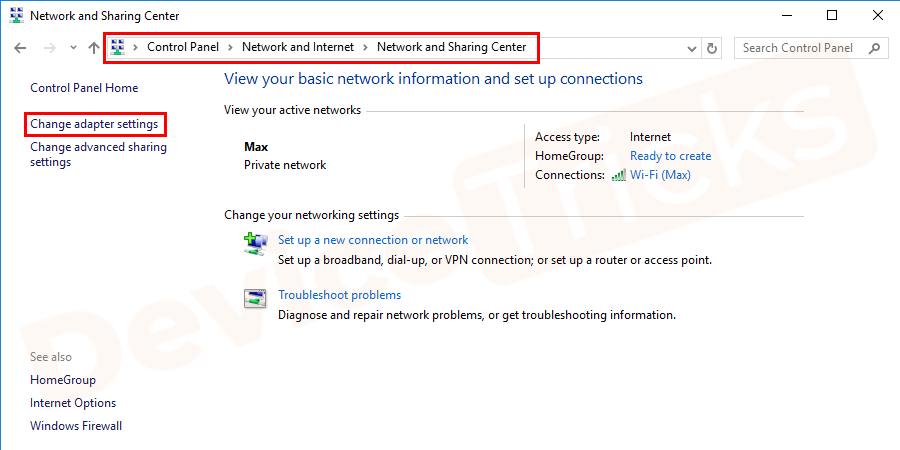Click the broadband, dial-up, or VPN description text
Screen dimensions: 900x450
pos(495,260)
